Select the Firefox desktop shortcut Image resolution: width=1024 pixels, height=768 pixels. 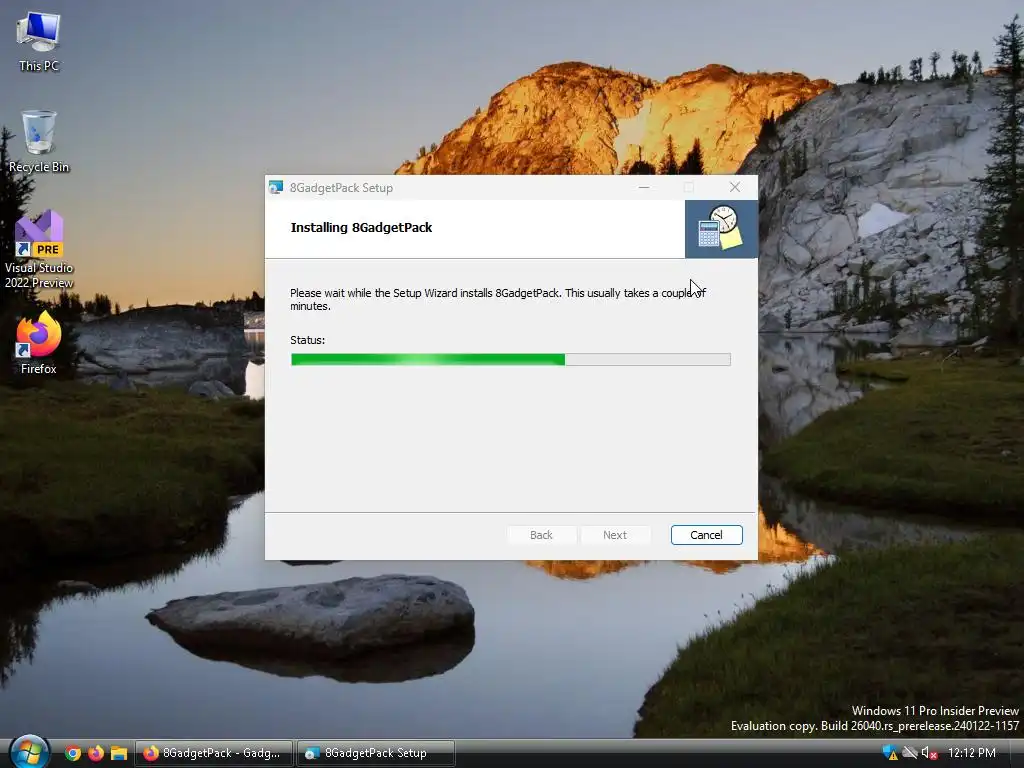pyautogui.click(x=39, y=344)
